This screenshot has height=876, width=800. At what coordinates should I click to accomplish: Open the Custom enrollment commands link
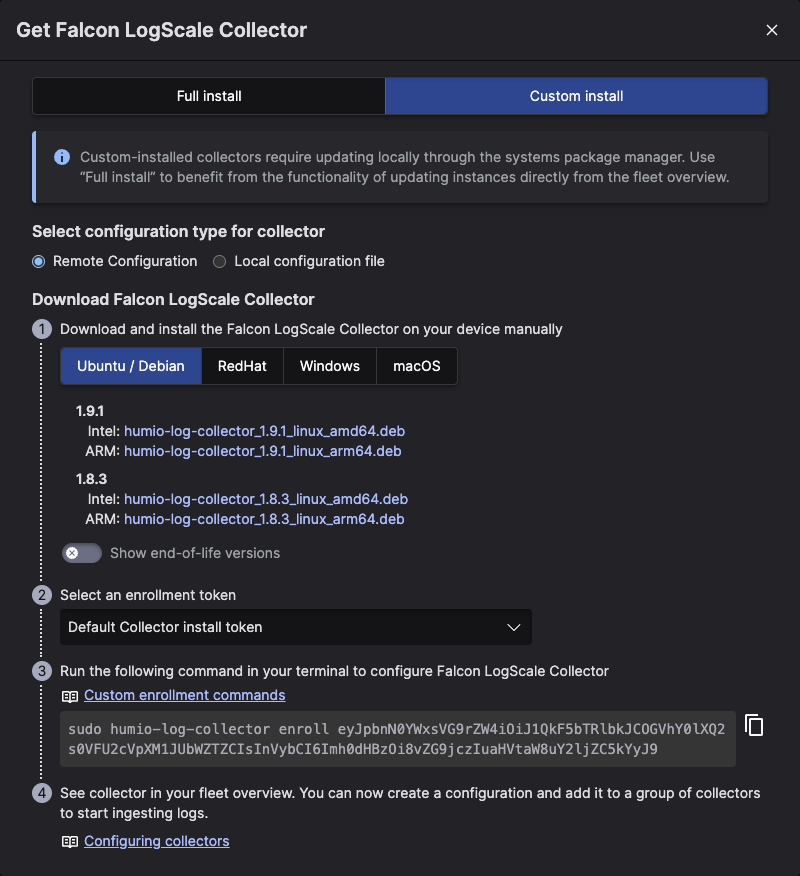coord(184,695)
